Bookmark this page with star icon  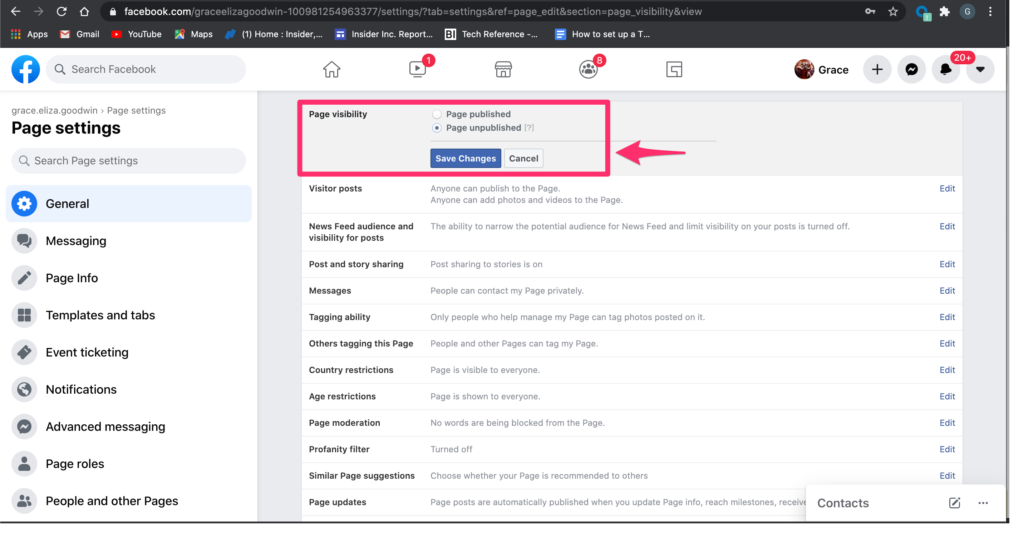(x=893, y=12)
